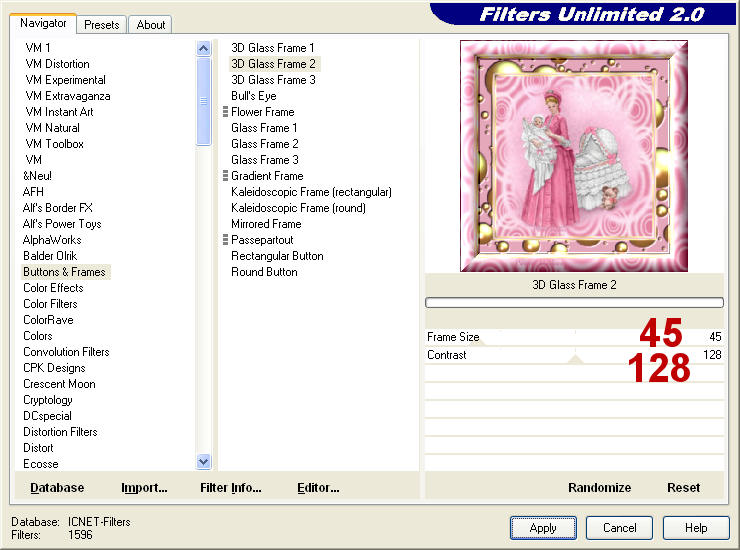Select Distortion Filters category
This screenshot has height=550, width=740.
tap(60, 432)
